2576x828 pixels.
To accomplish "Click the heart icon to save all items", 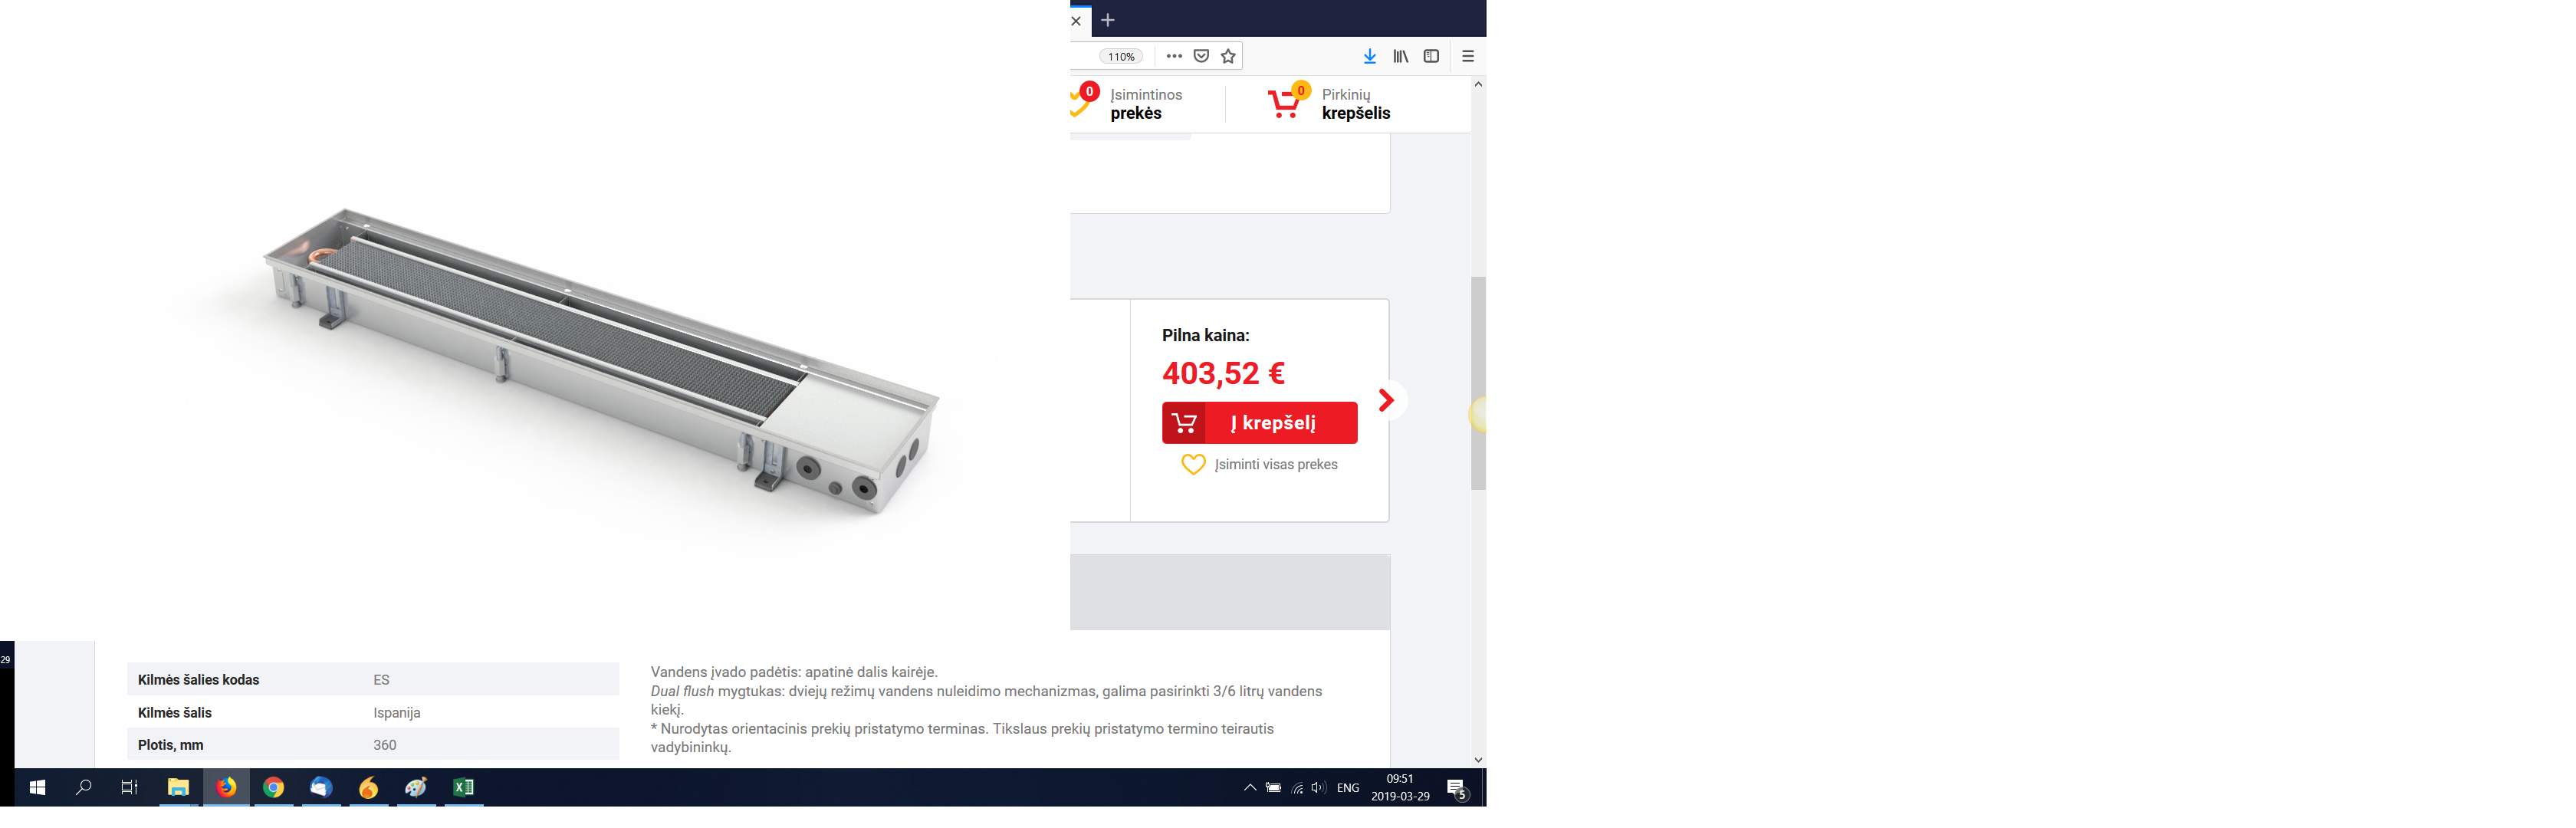I will pyautogui.click(x=1193, y=465).
